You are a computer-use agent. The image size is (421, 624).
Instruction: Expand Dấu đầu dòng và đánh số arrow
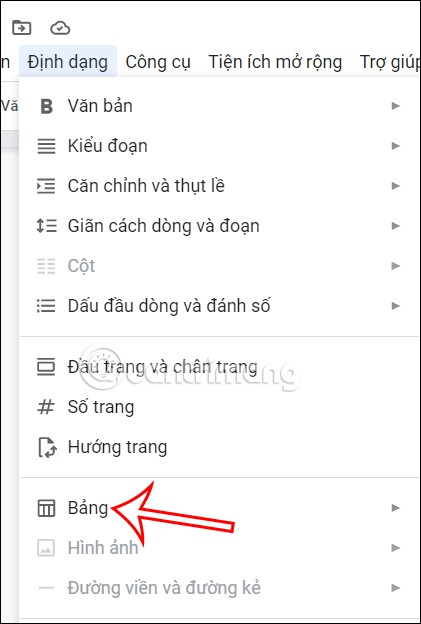[x=395, y=306]
